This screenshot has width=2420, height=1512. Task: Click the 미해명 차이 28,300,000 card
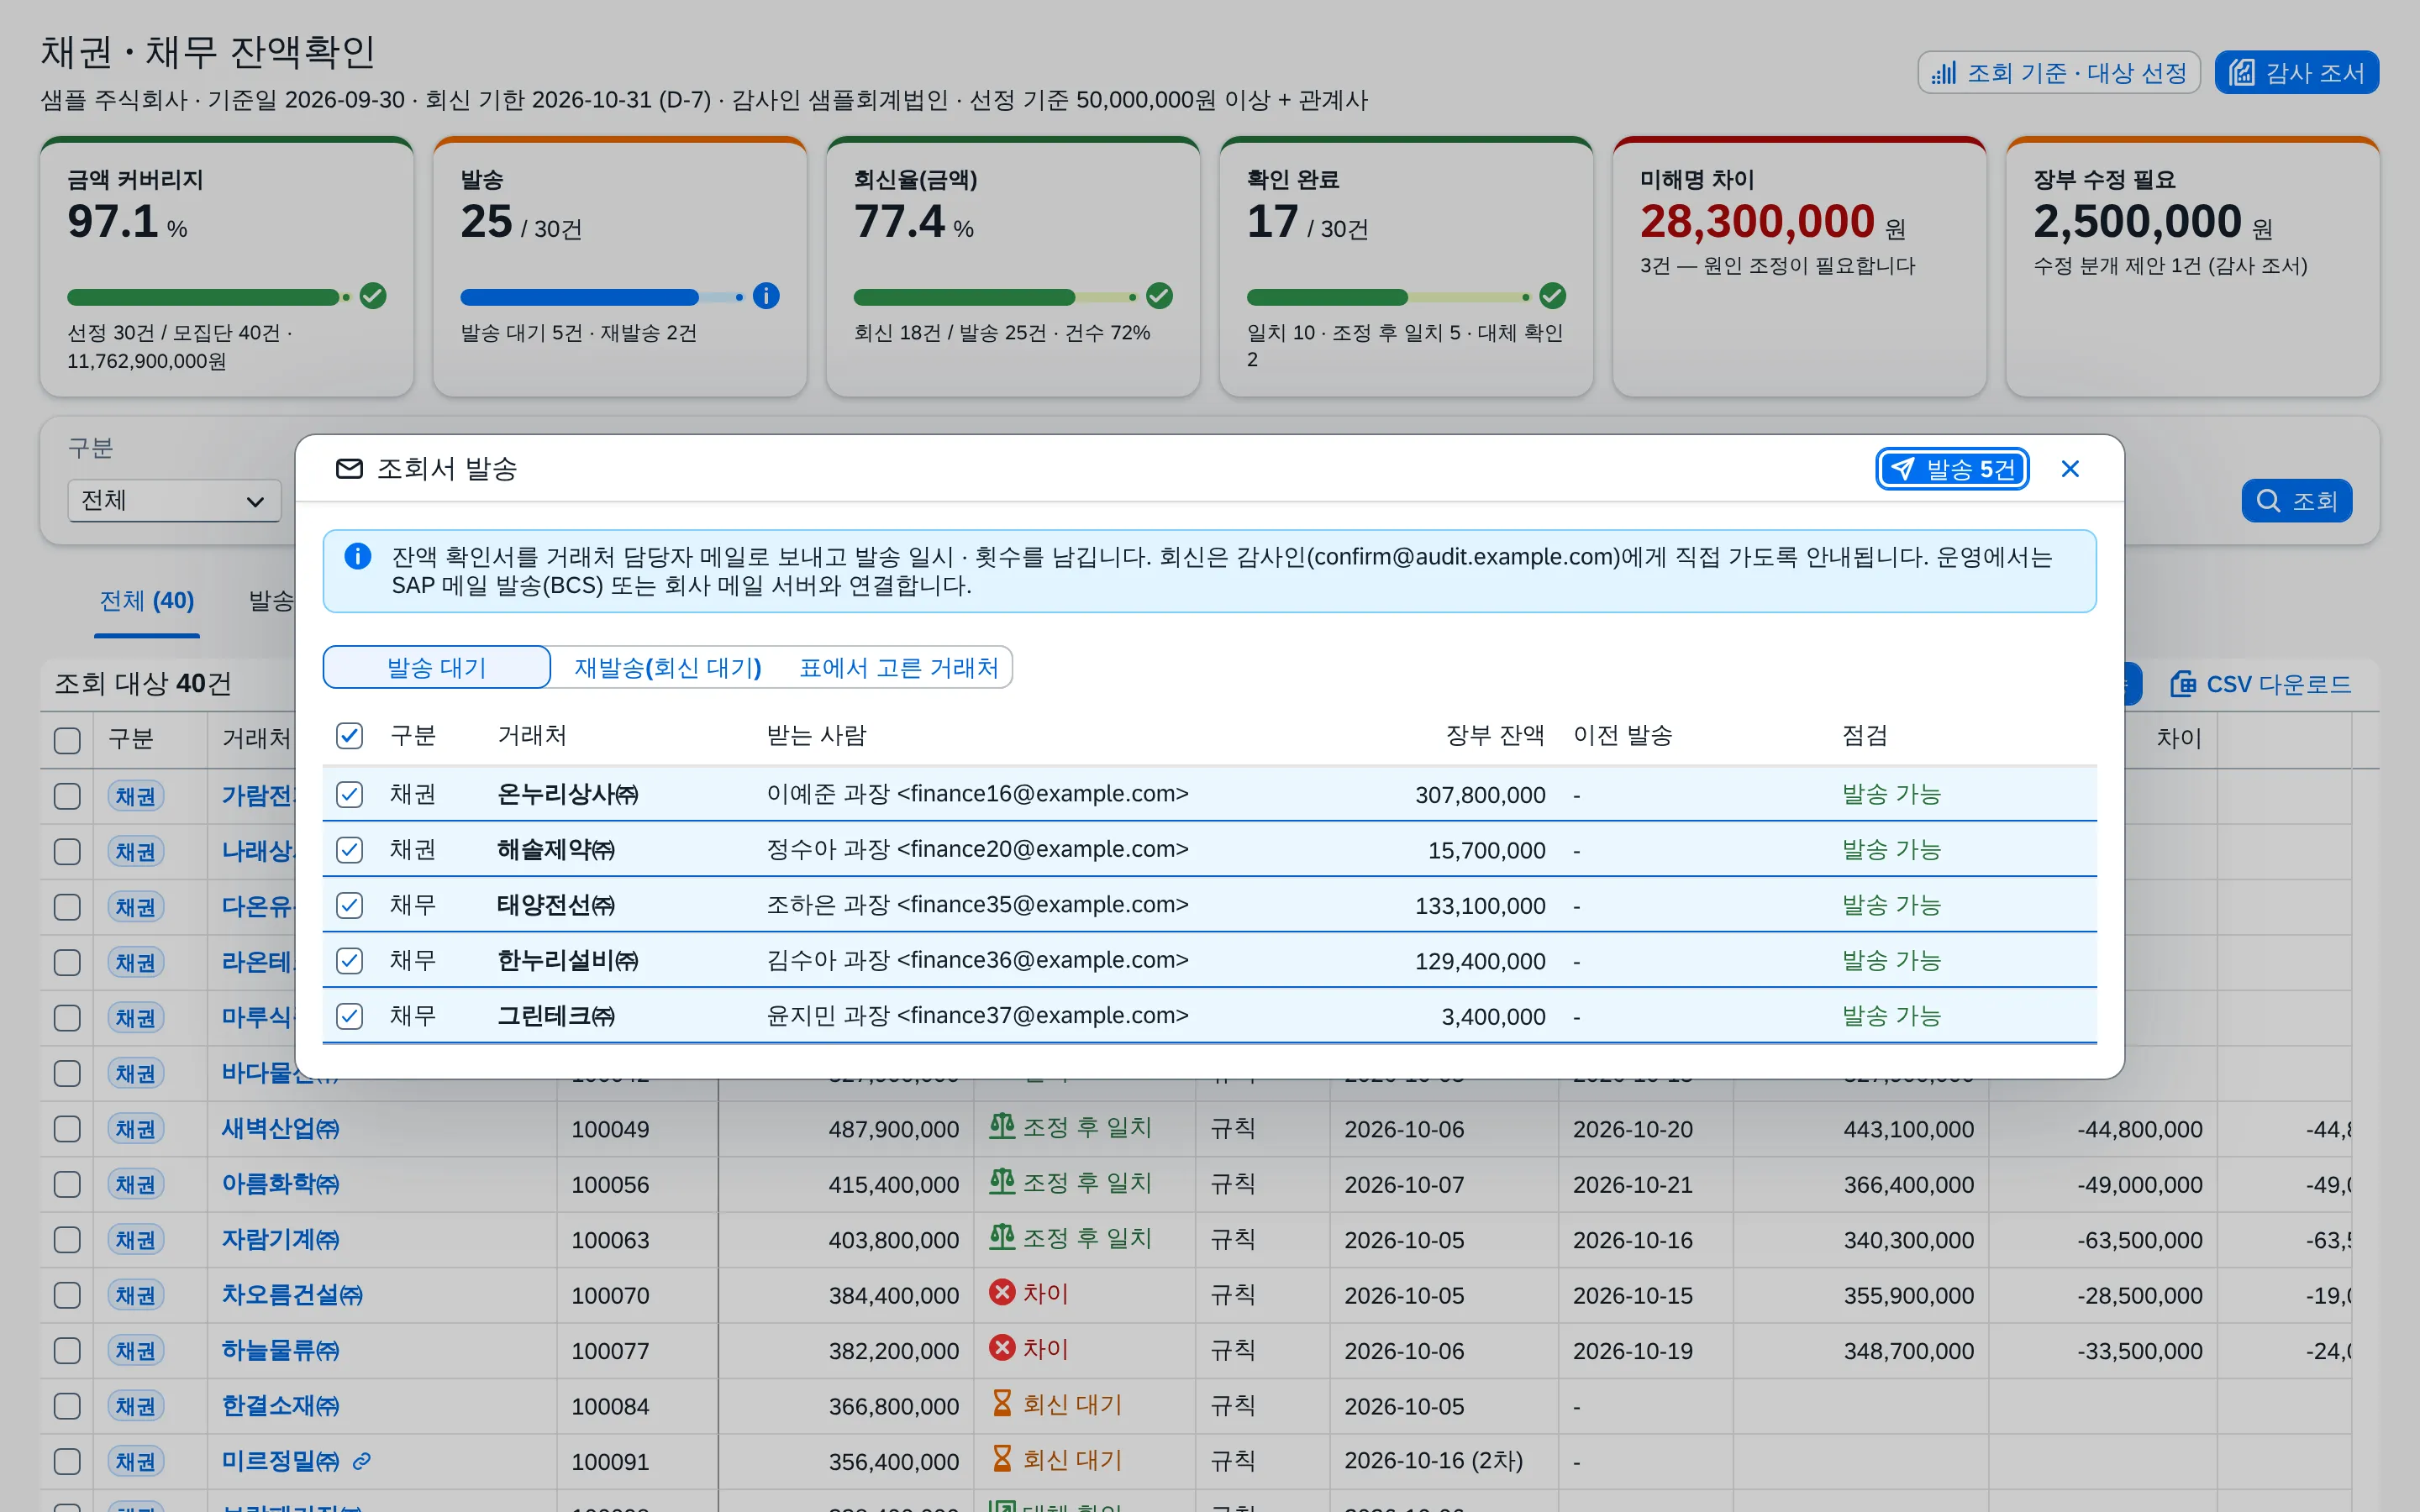[x=1799, y=267]
